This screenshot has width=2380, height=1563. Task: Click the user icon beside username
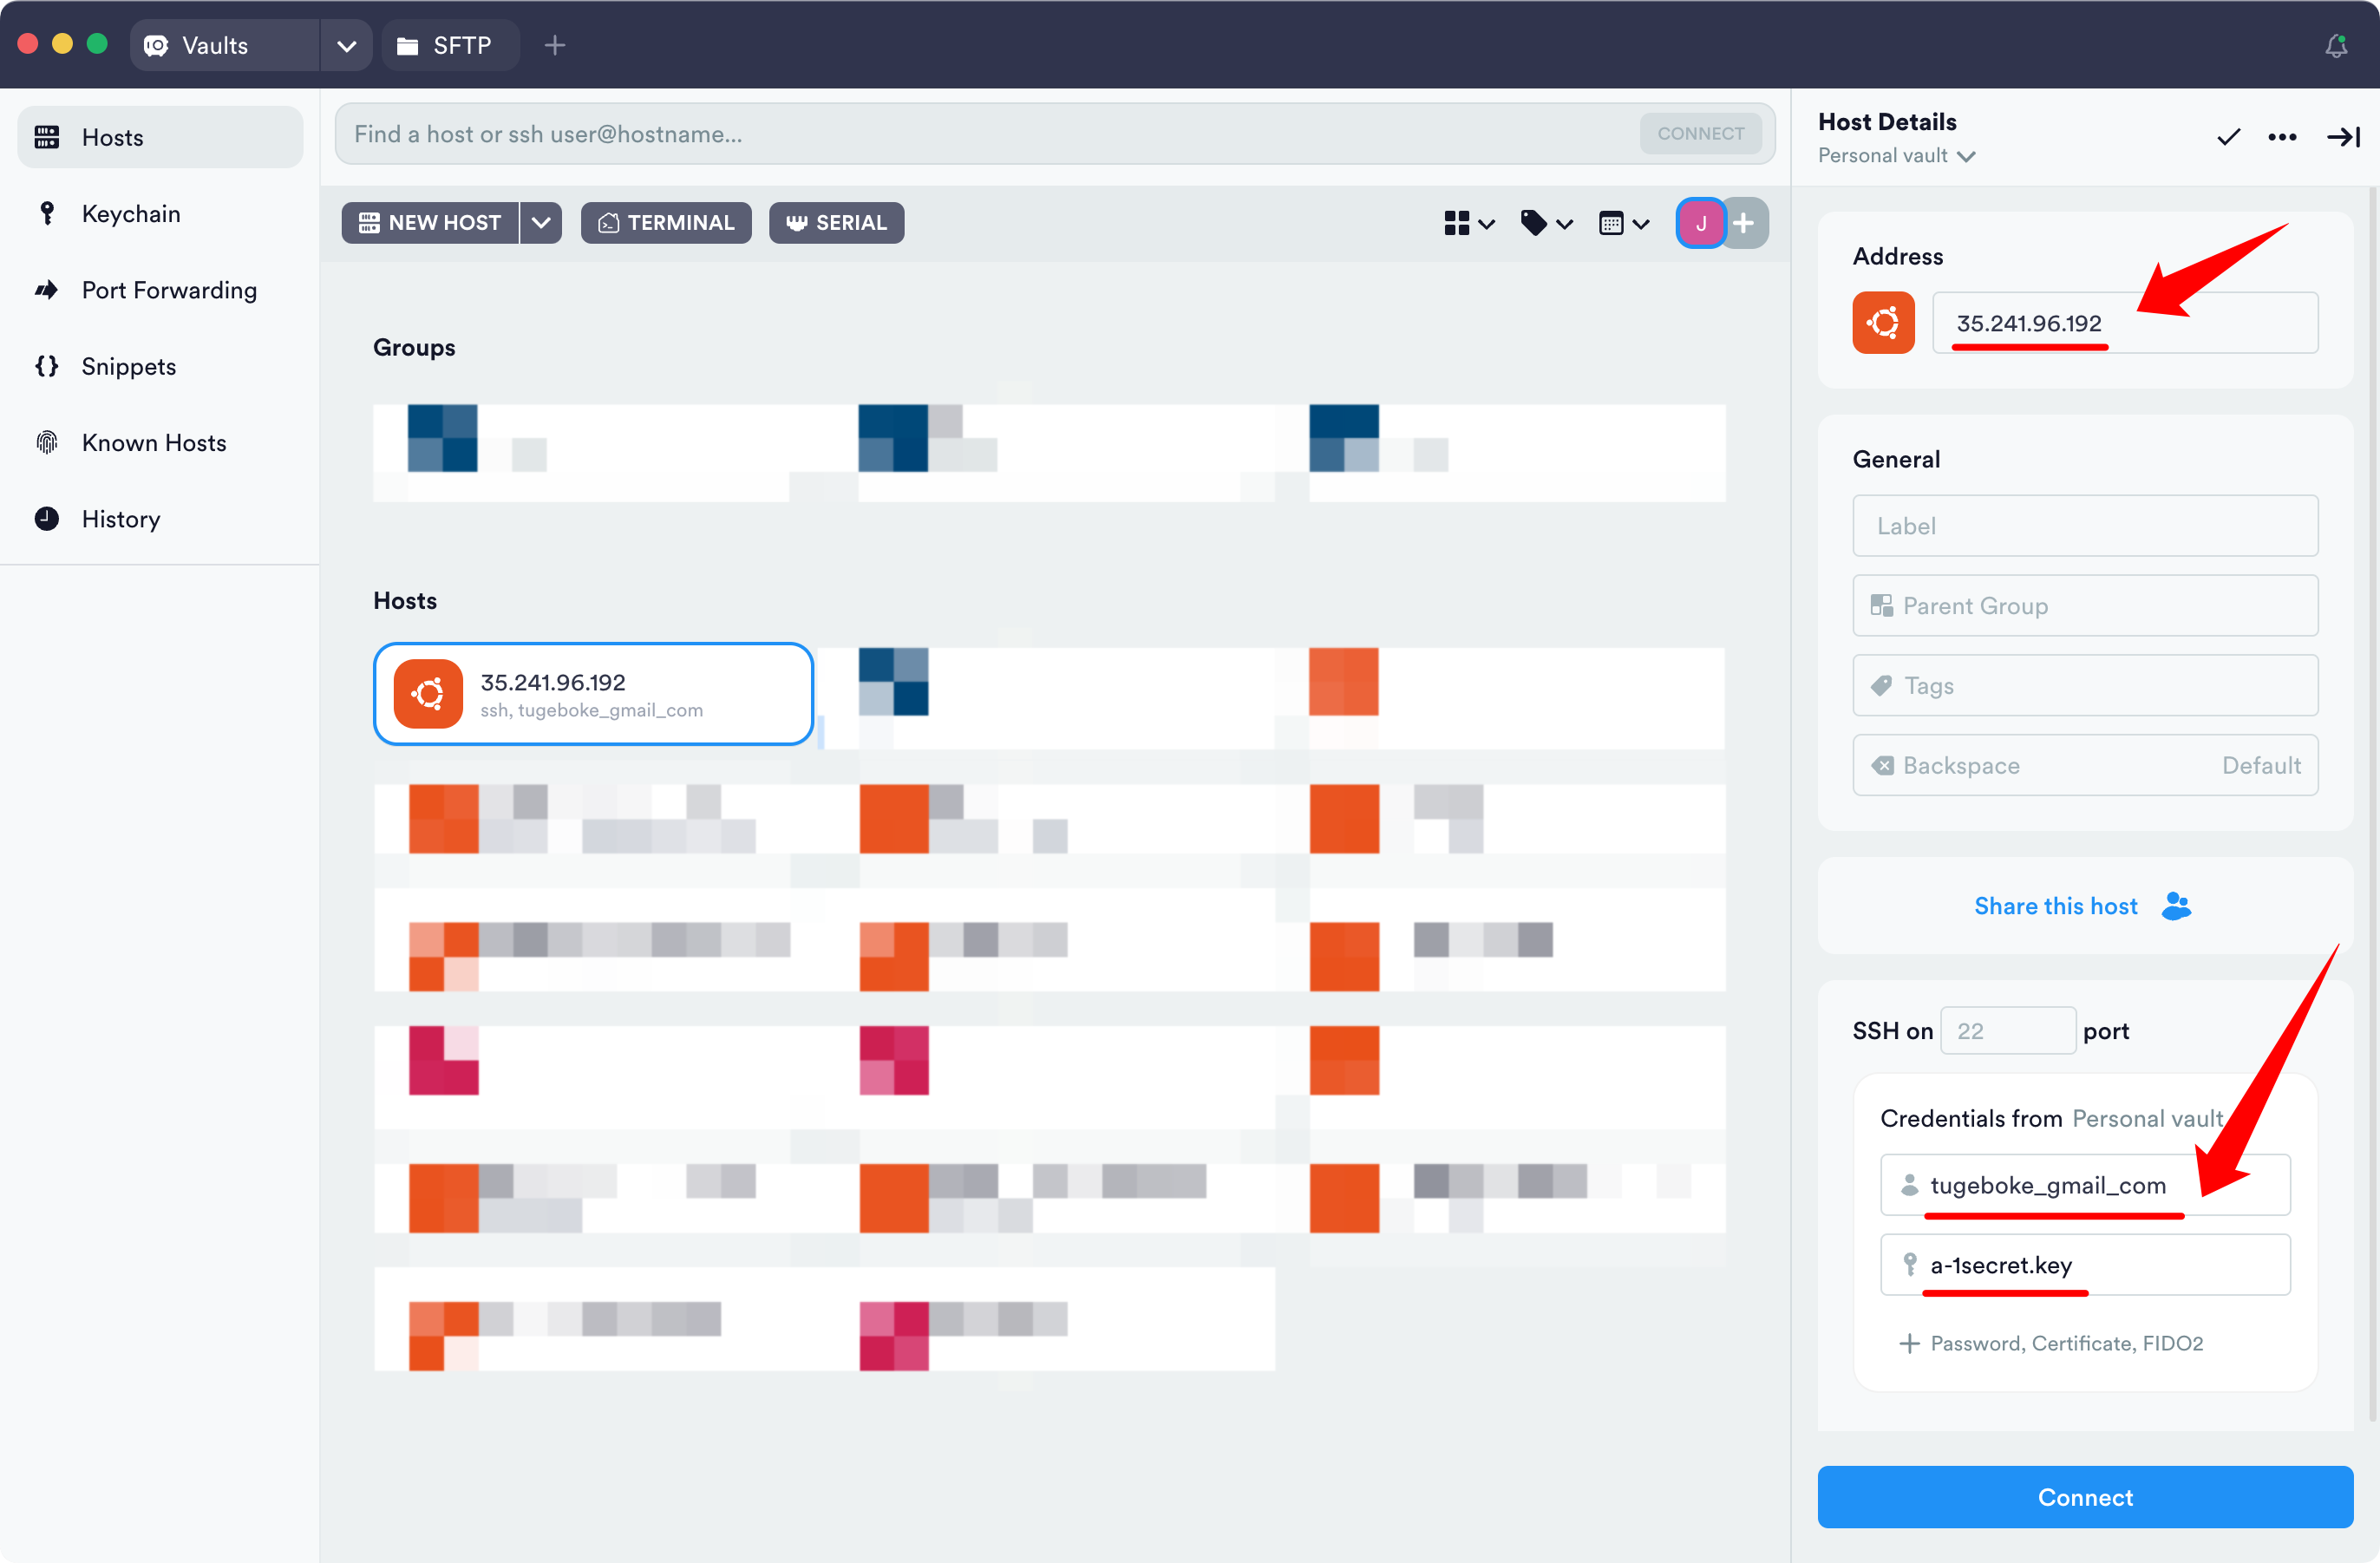click(1910, 1185)
